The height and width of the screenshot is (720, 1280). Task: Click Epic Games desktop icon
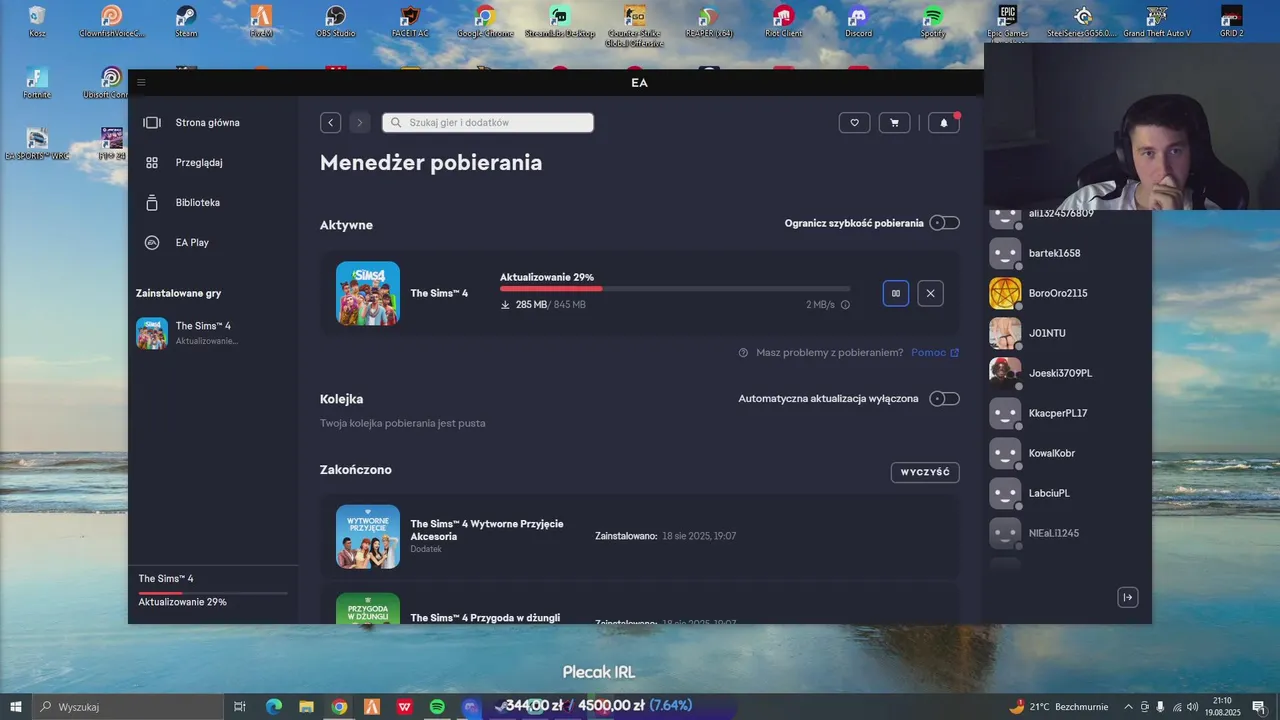[x=1008, y=21]
